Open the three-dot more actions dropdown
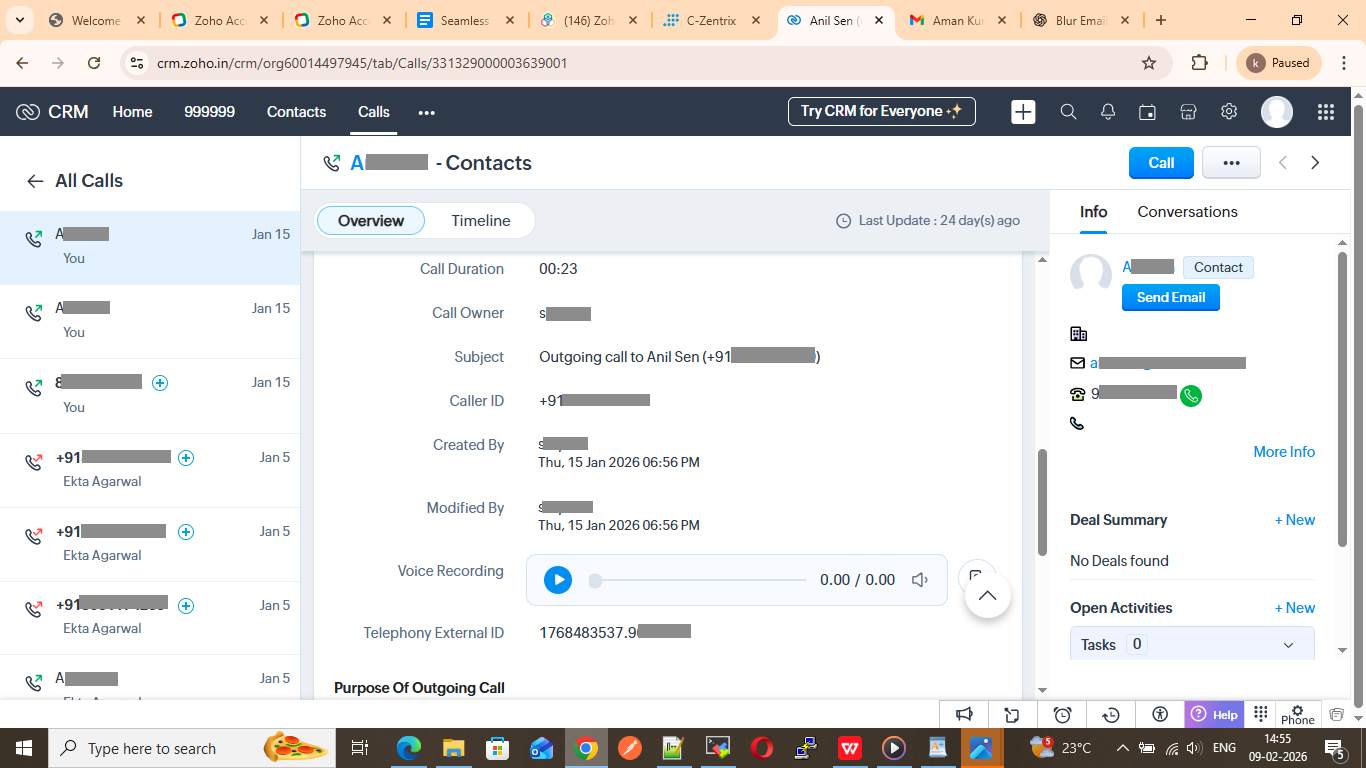Screen dimensions: 1366x768 tap(1230, 163)
